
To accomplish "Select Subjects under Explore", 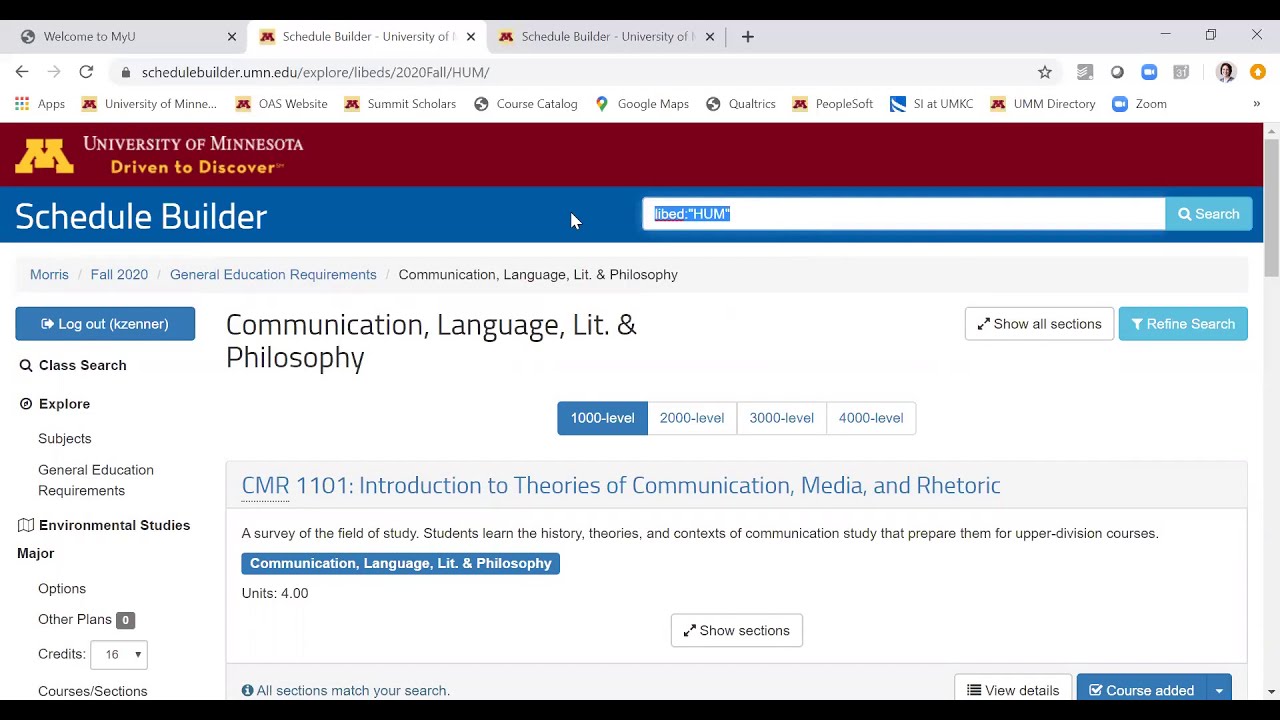I will pos(65,439).
